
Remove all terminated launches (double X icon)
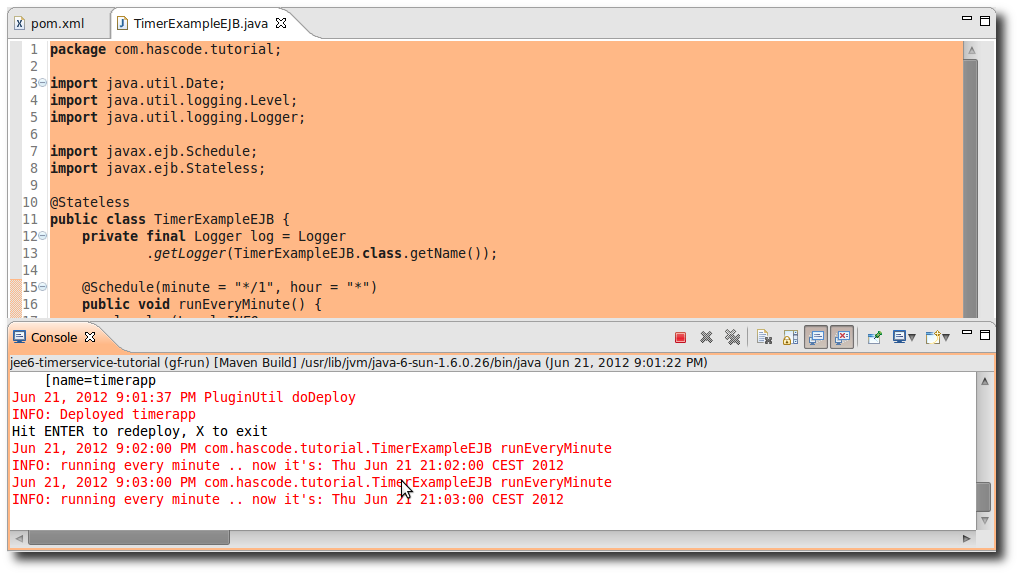click(x=732, y=337)
